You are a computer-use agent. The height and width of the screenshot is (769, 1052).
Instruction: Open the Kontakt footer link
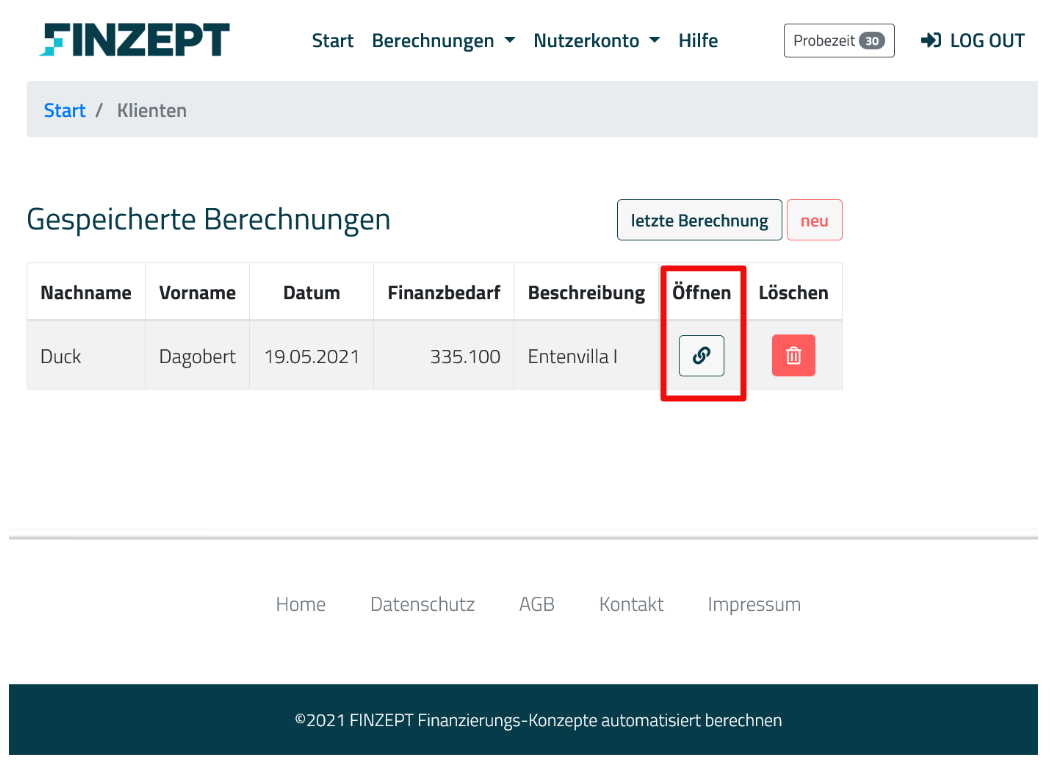point(631,604)
